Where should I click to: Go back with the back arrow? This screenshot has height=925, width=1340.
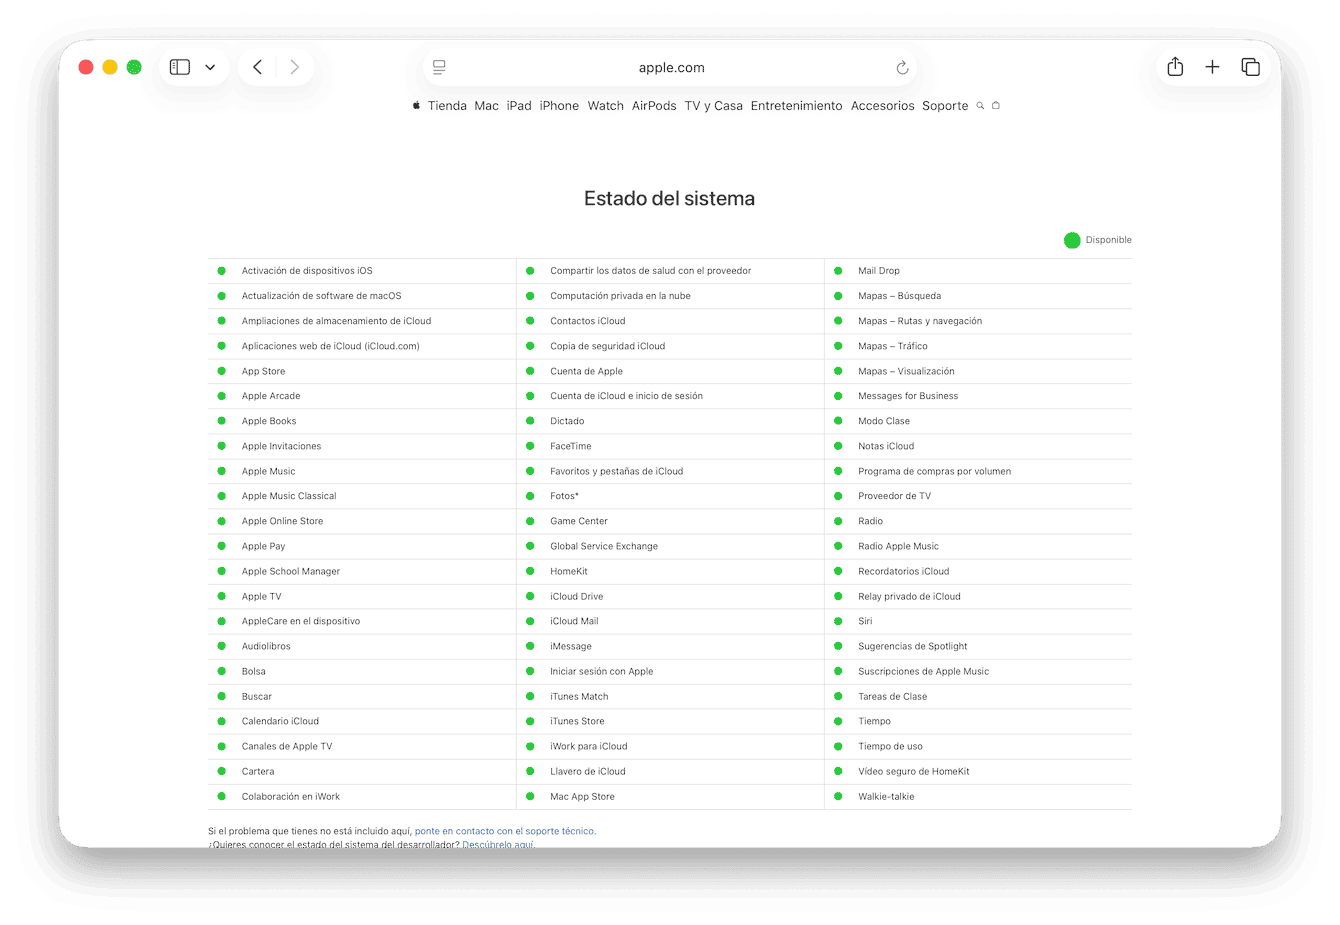(x=258, y=67)
